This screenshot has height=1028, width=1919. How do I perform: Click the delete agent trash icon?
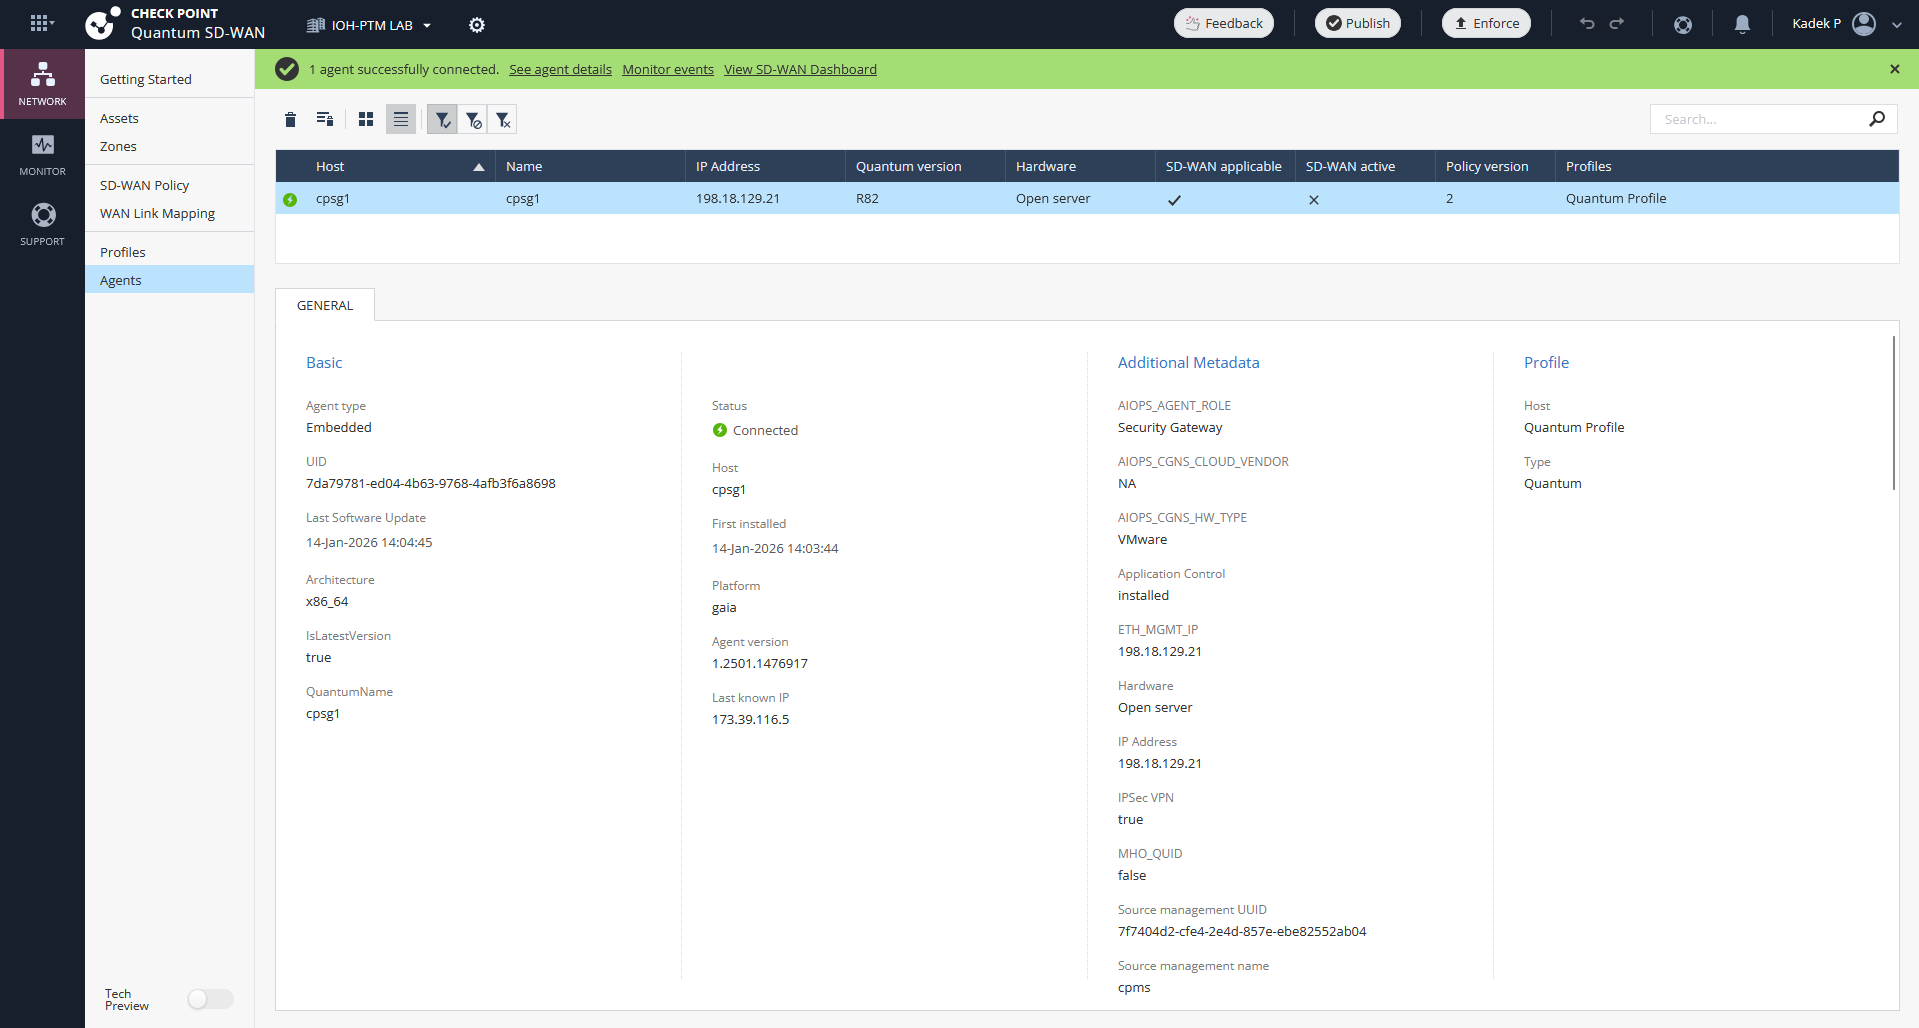click(x=290, y=120)
